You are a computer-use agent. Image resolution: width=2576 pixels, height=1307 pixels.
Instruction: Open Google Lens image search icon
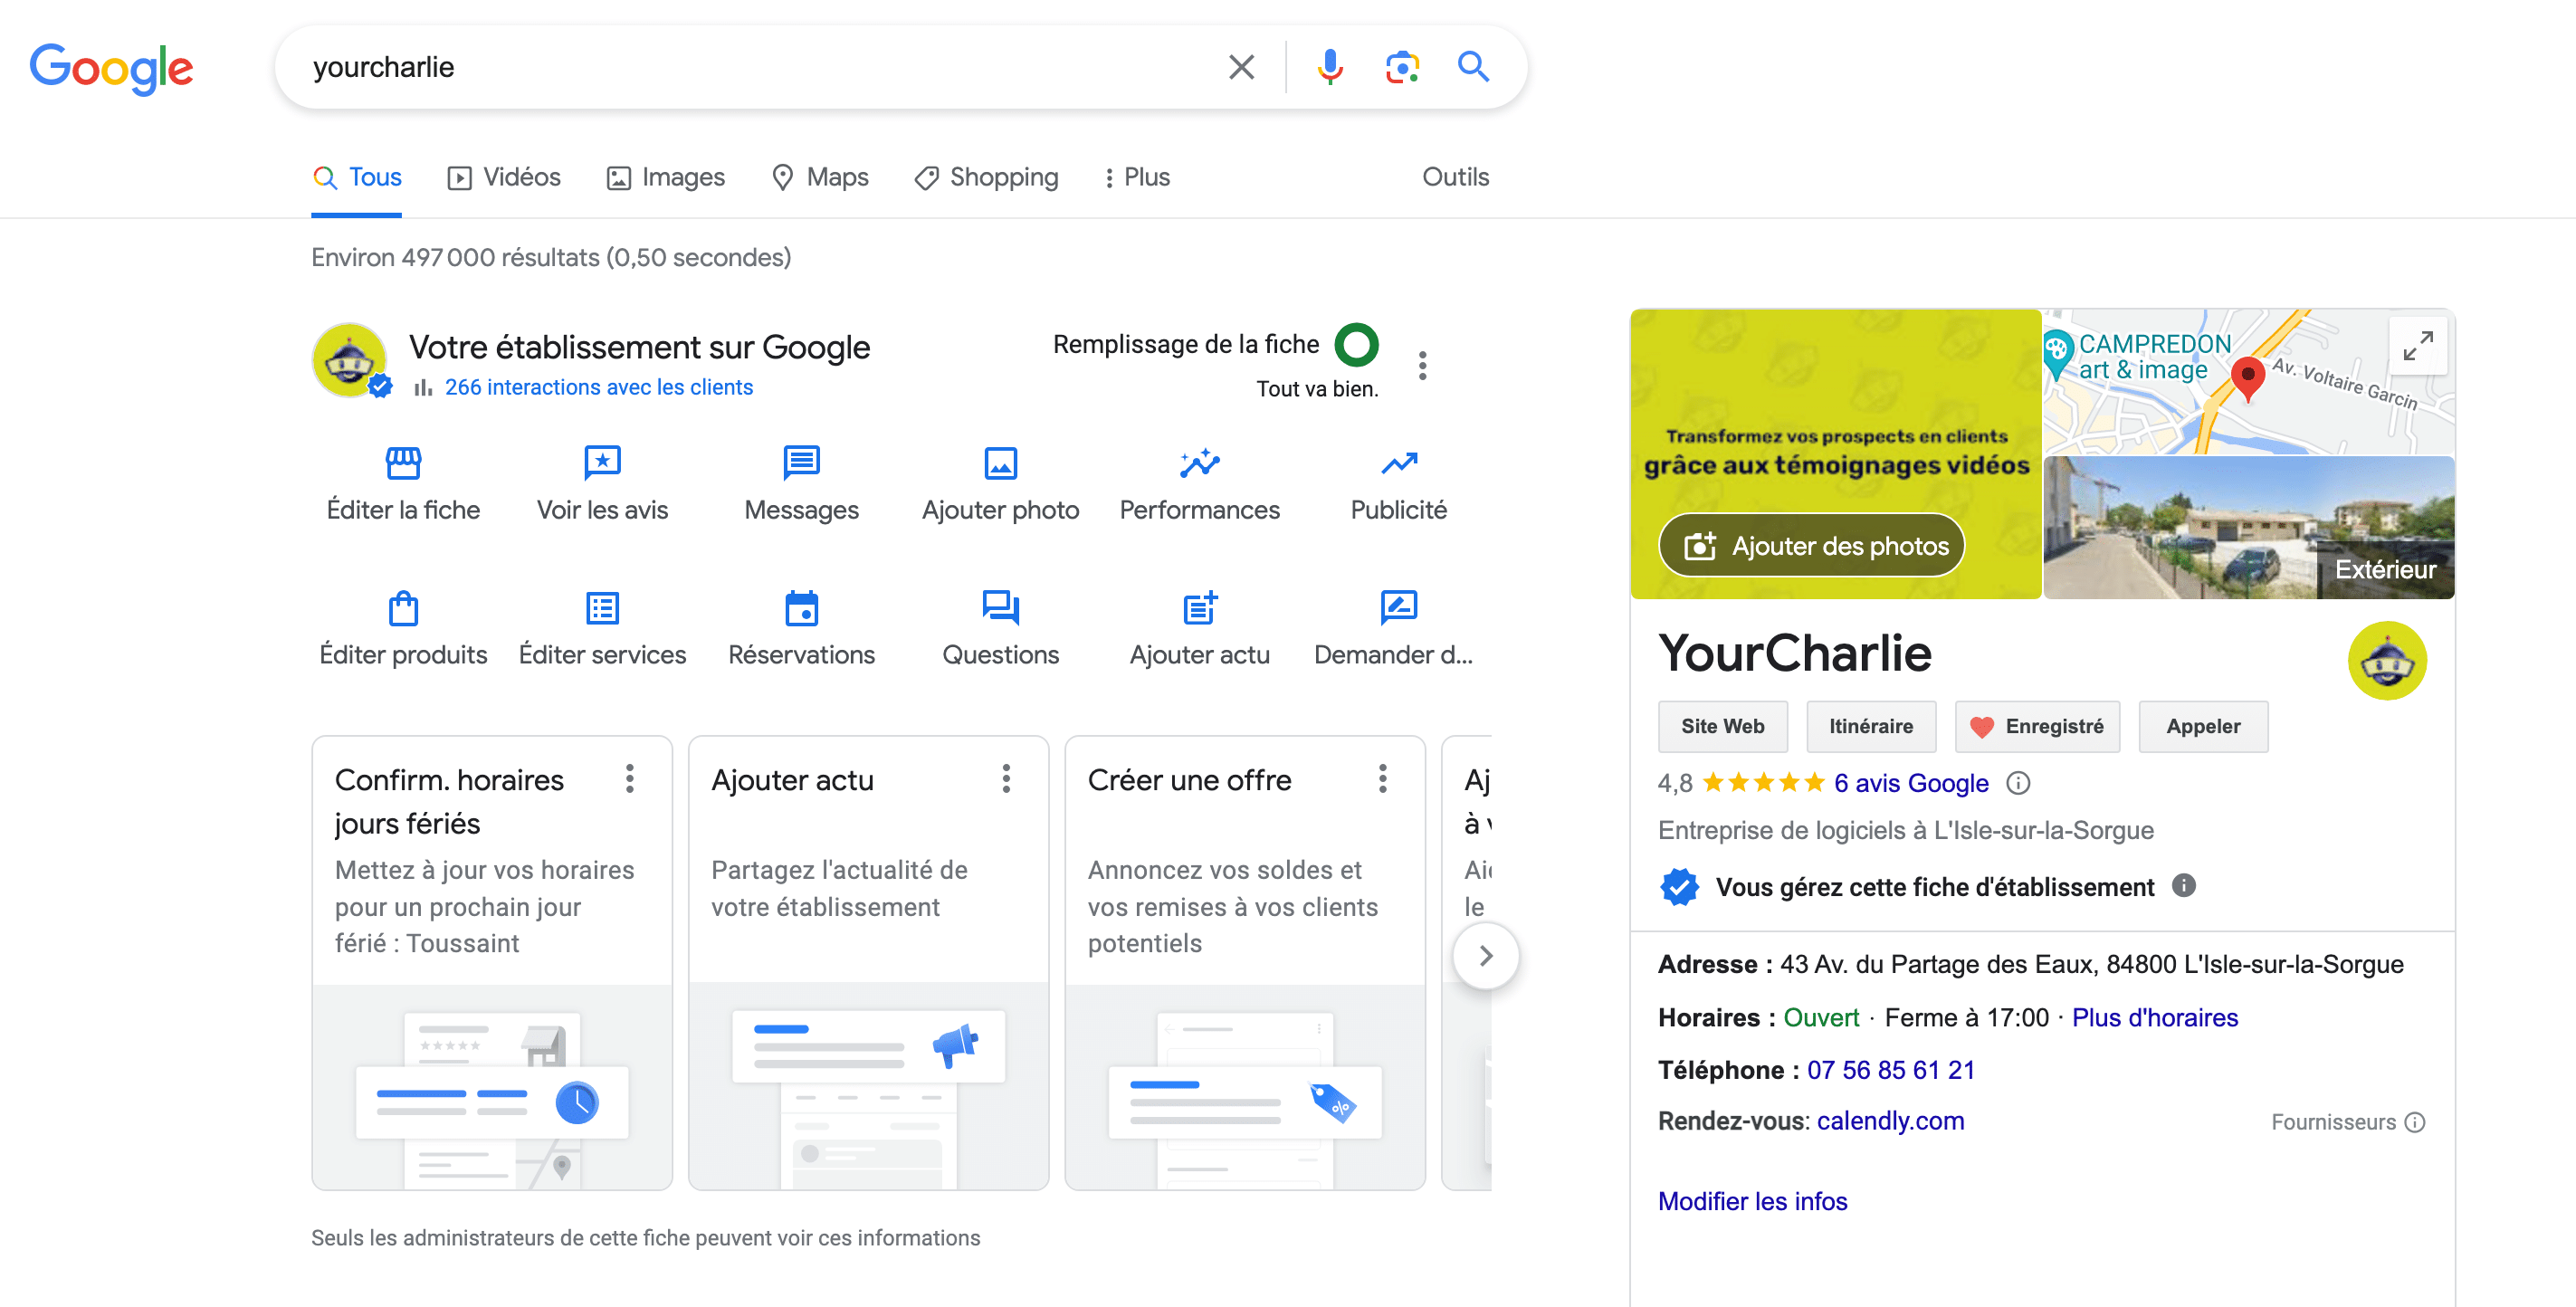click(1402, 67)
